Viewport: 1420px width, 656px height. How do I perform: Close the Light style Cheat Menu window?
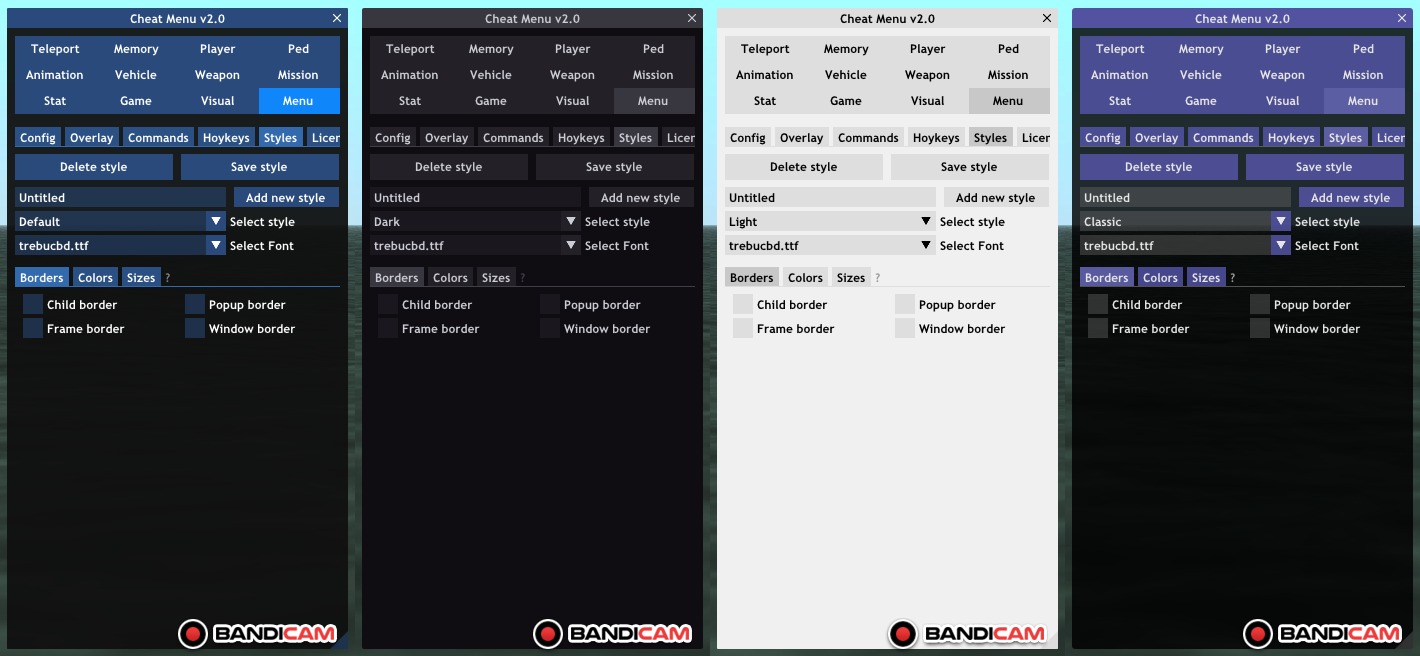click(x=1047, y=18)
